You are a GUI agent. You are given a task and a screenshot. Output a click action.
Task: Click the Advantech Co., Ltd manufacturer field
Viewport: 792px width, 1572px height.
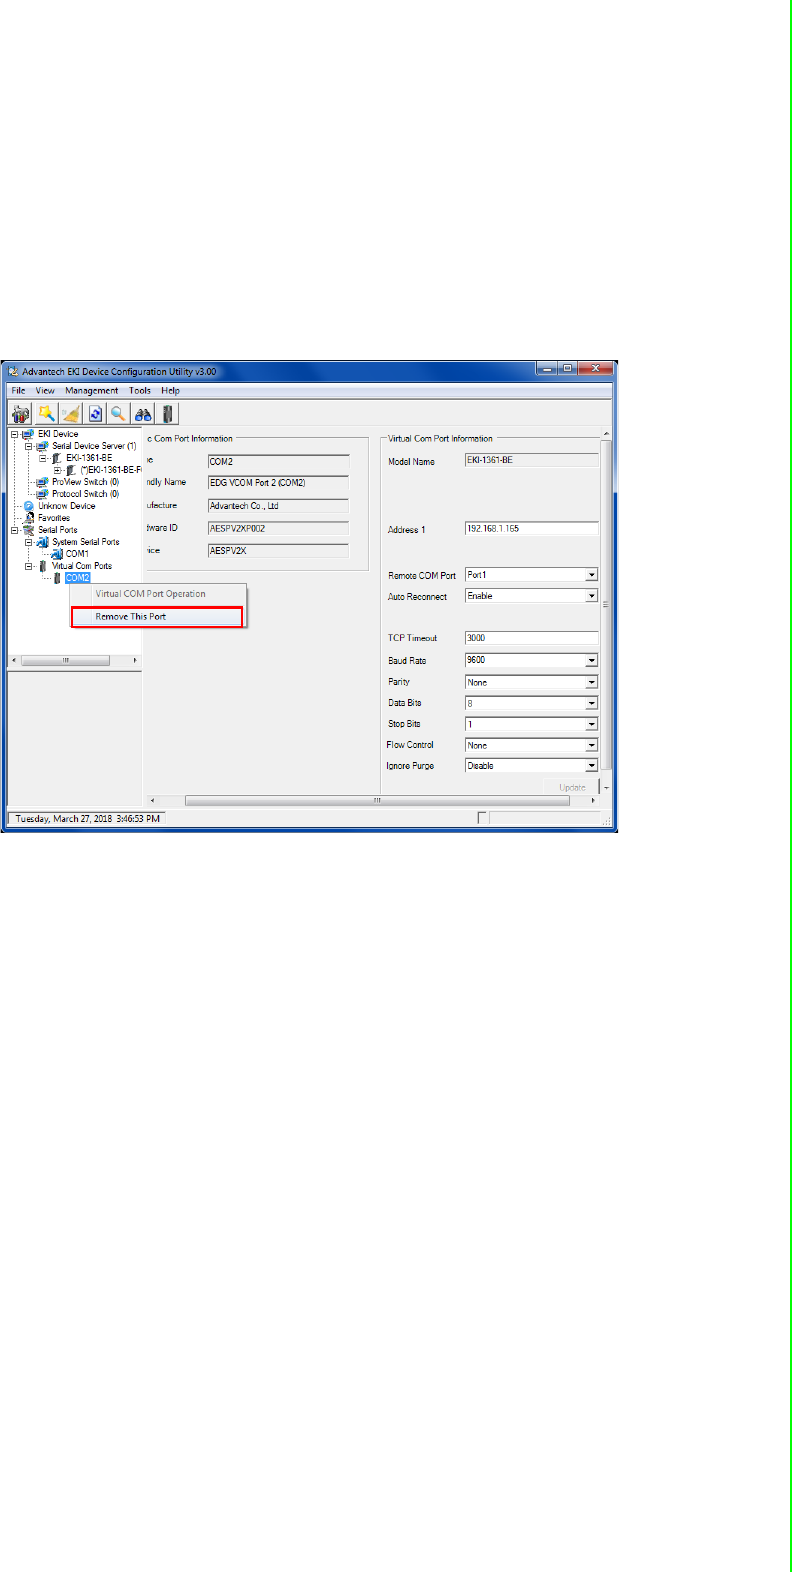point(278,506)
